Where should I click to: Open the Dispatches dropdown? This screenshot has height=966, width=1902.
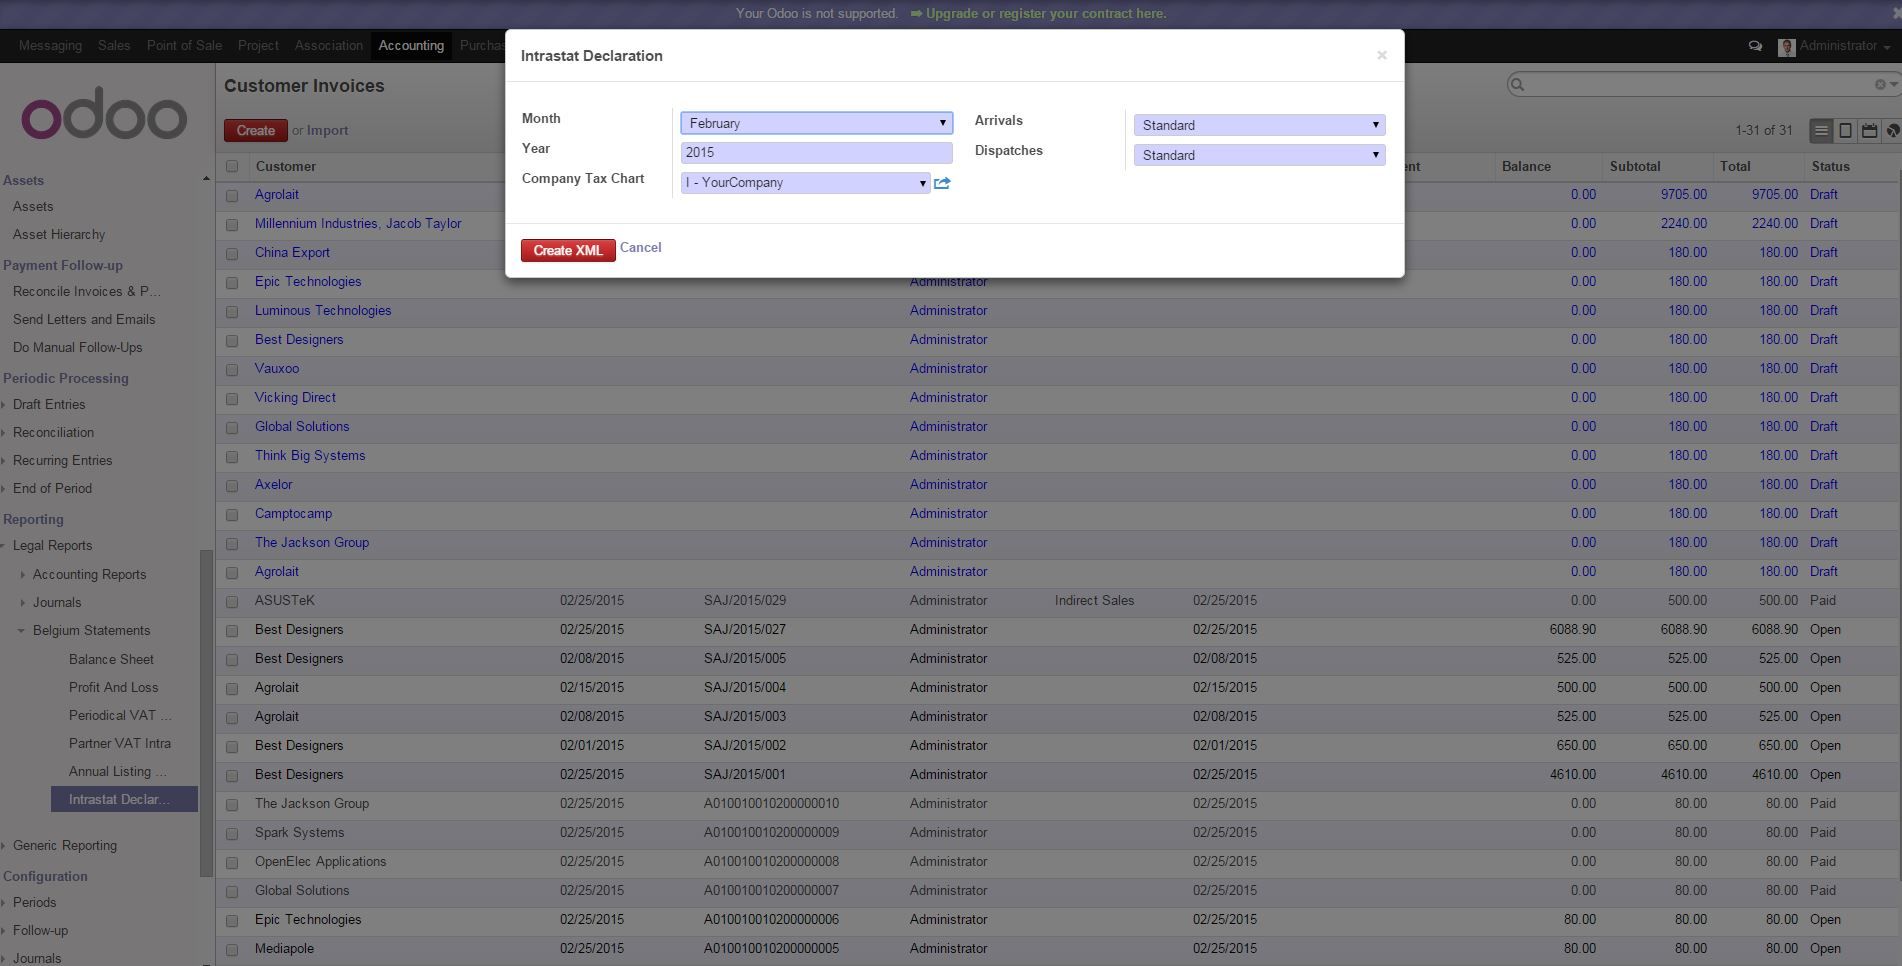click(x=1259, y=155)
